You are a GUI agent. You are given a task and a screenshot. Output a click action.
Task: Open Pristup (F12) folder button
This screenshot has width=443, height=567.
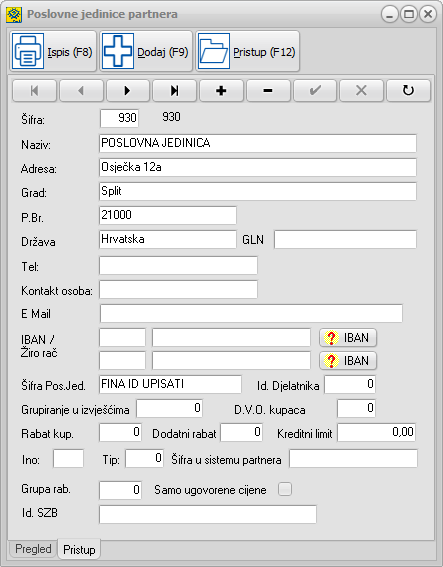pyautogui.click(x=248, y=51)
